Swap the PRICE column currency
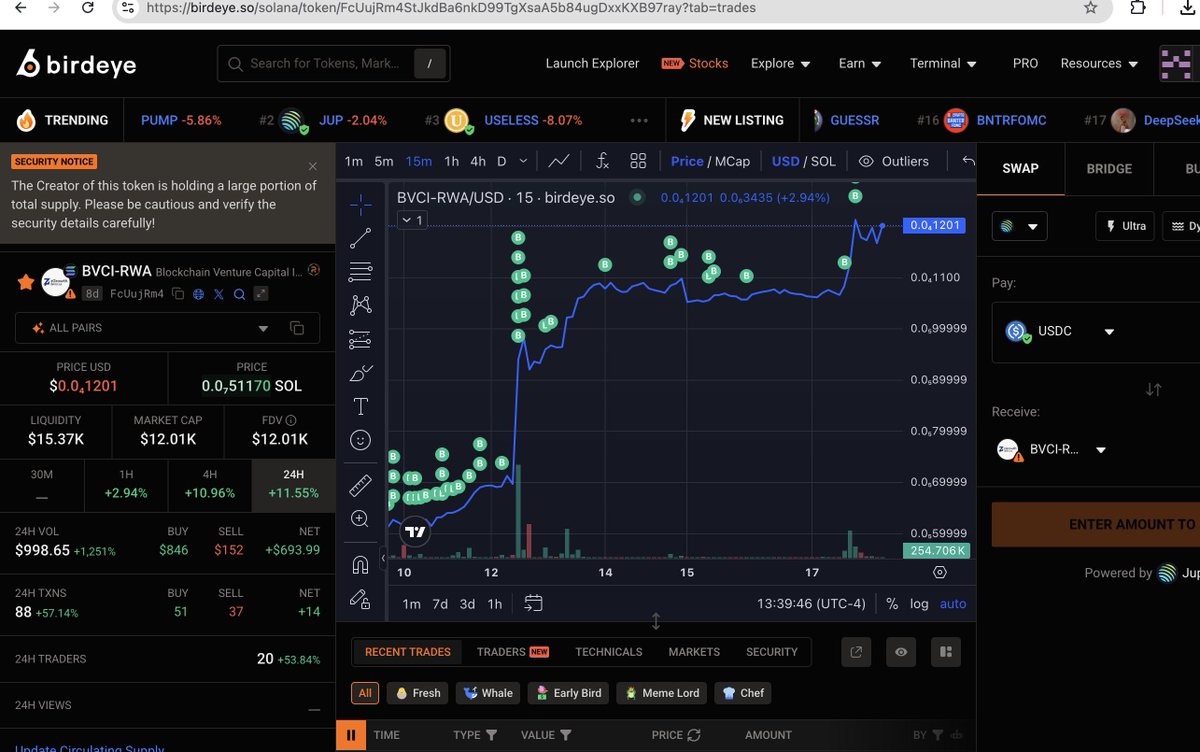Viewport: 1200px width, 752px height. [694, 735]
